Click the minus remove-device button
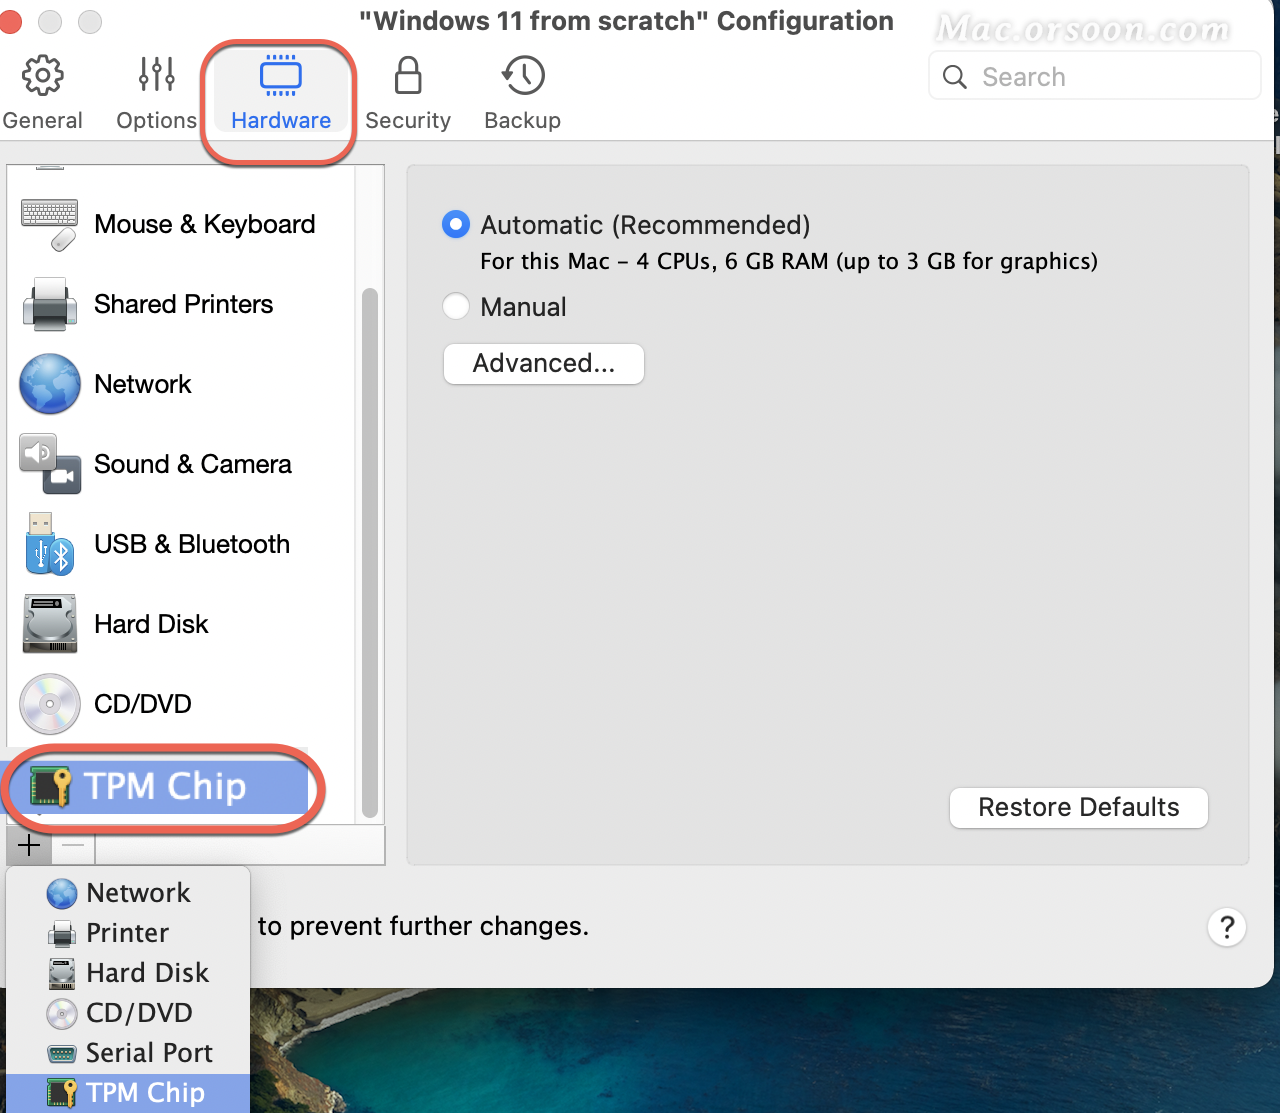This screenshot has width=1280, height=1113. (x=73, y=846)
